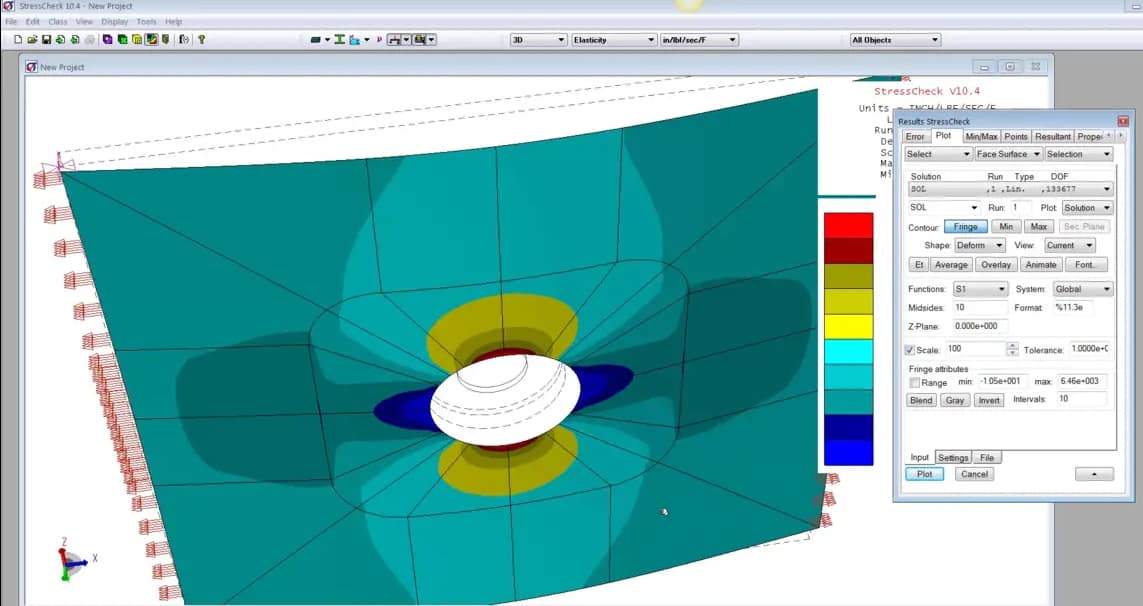Click the Animate button in the Plot panel
The image size is (1143, 606).
(1040, 264)
